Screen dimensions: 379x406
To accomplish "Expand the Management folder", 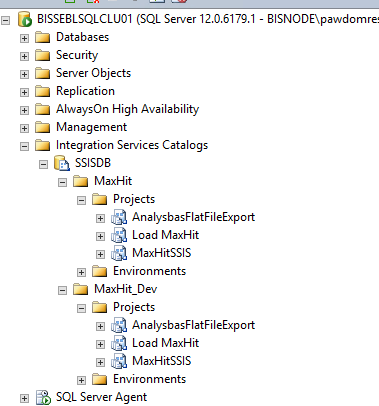I will click(x=24, y=128).
